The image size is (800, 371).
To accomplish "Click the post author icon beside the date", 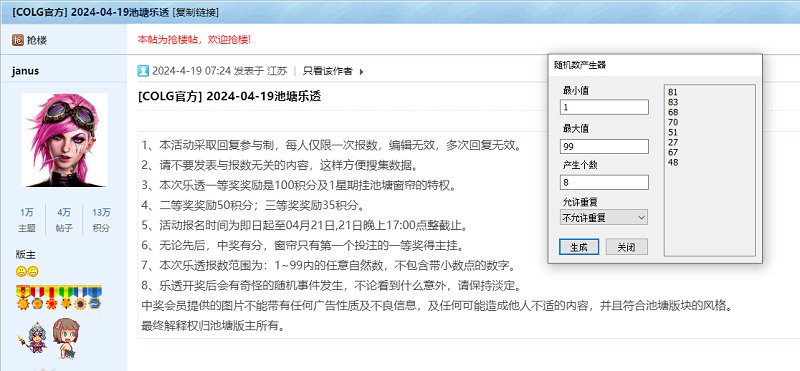I will [x=143, y=71].
